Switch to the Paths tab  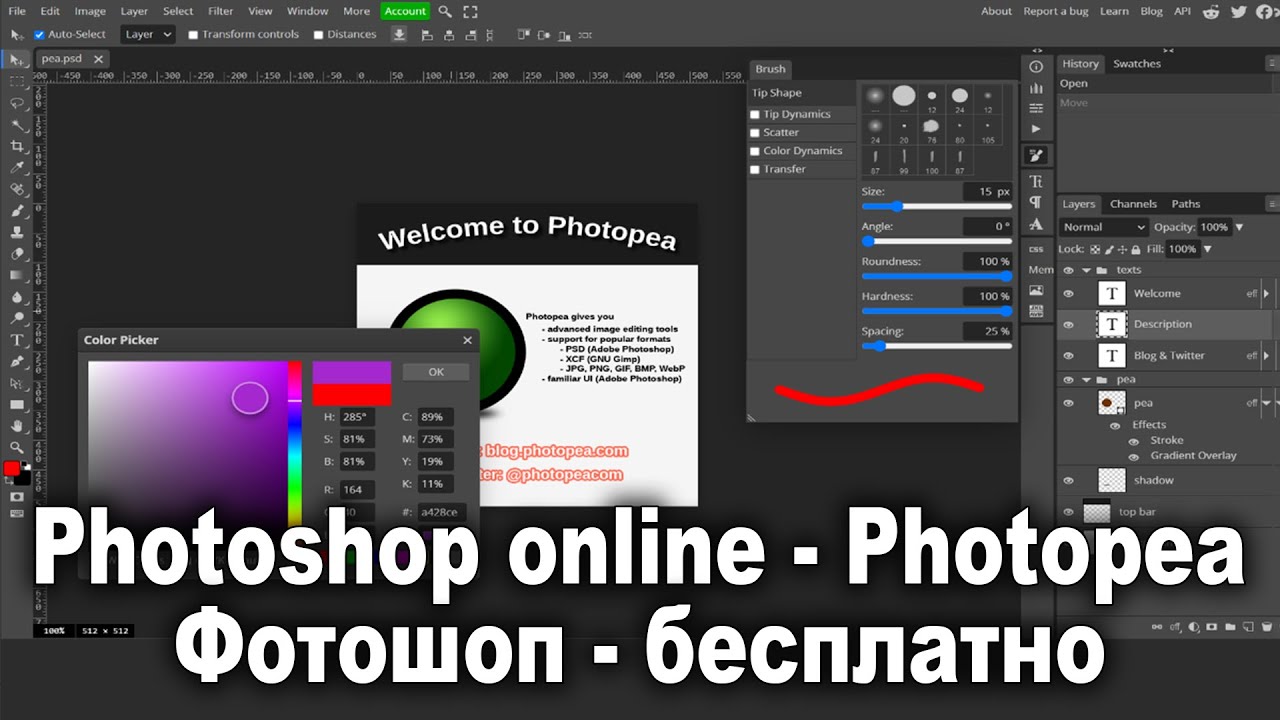click(1186, 204)
